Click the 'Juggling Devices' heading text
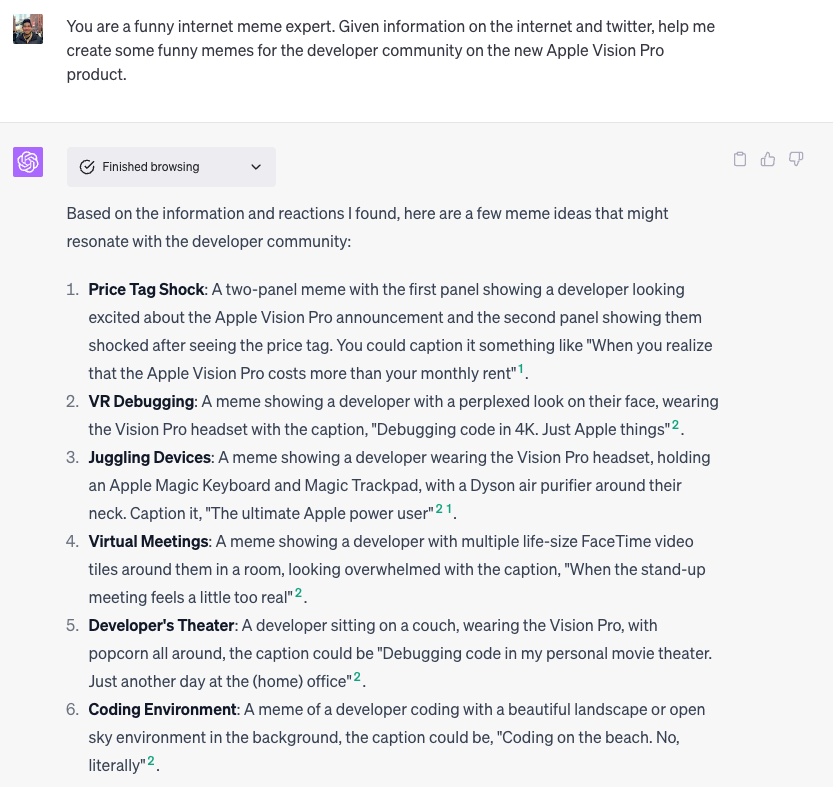 [x=149, y=458]
